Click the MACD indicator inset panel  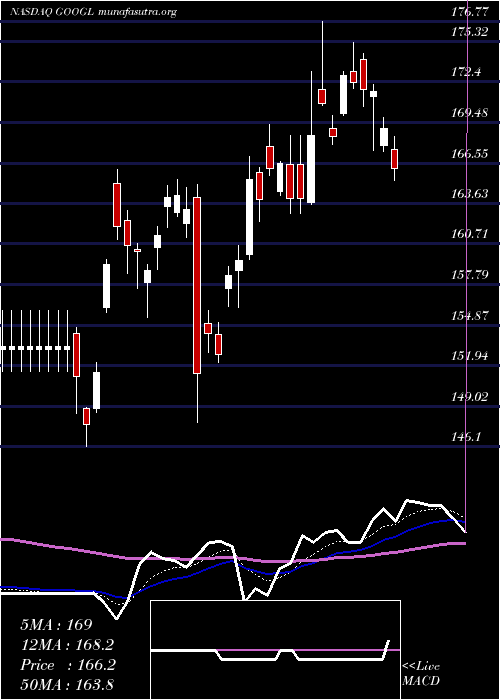pos(275,650)
